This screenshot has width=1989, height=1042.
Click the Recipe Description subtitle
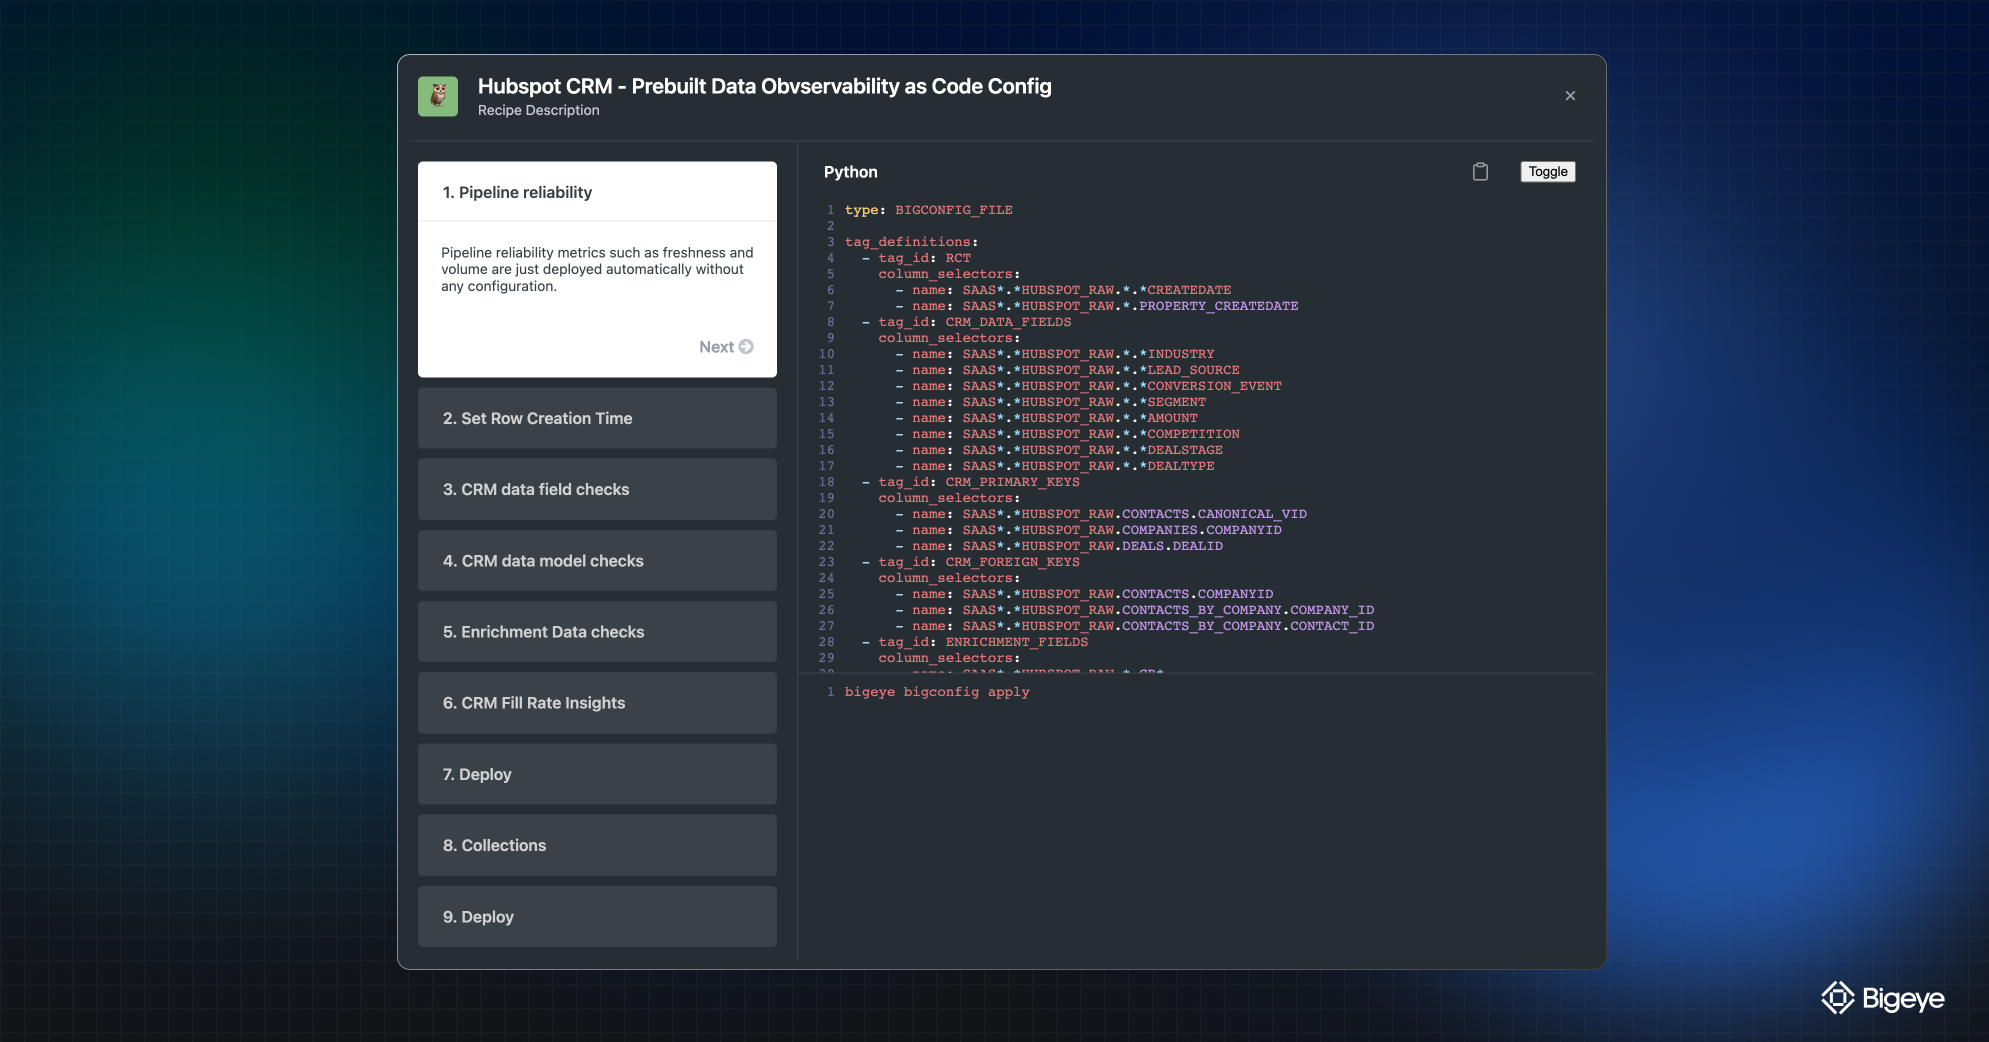point(539,110)
